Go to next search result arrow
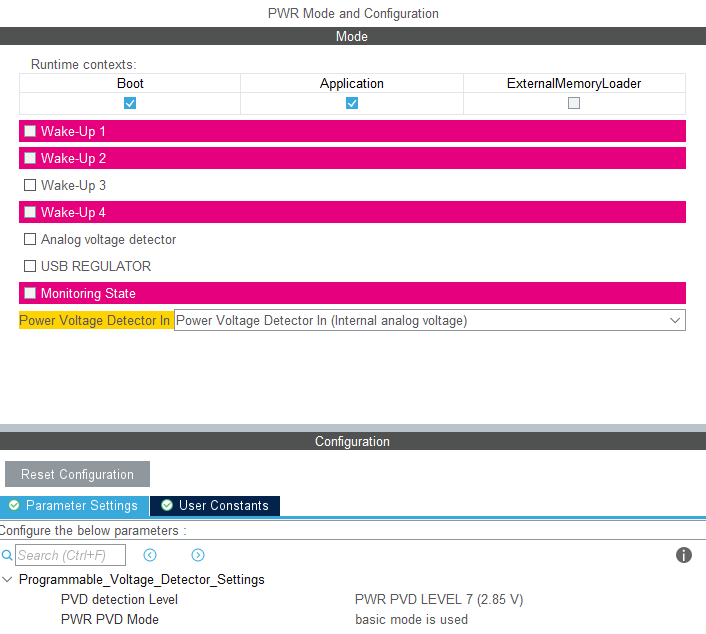Image resolution: width=706 pixels, height=634 pixels. click(x=198, y=555)
